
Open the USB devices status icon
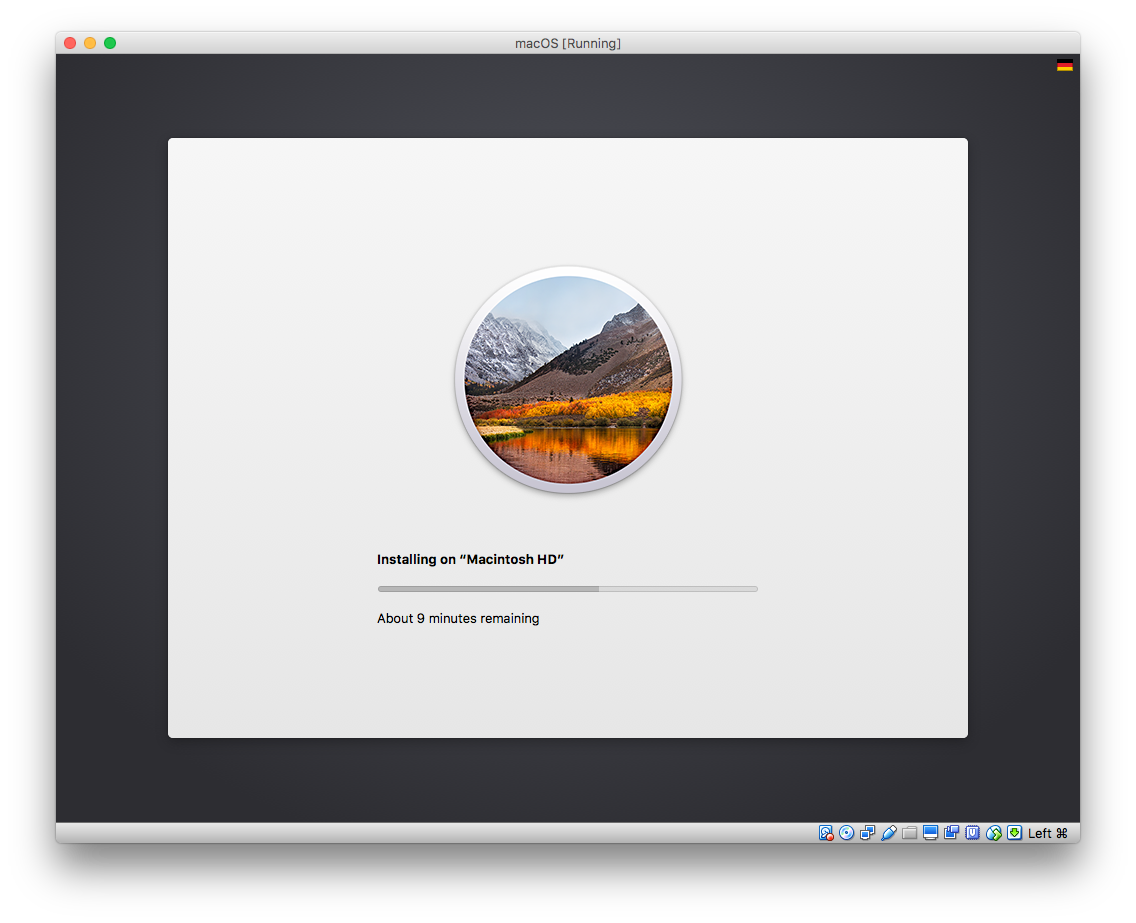click(x=889, y=833)
